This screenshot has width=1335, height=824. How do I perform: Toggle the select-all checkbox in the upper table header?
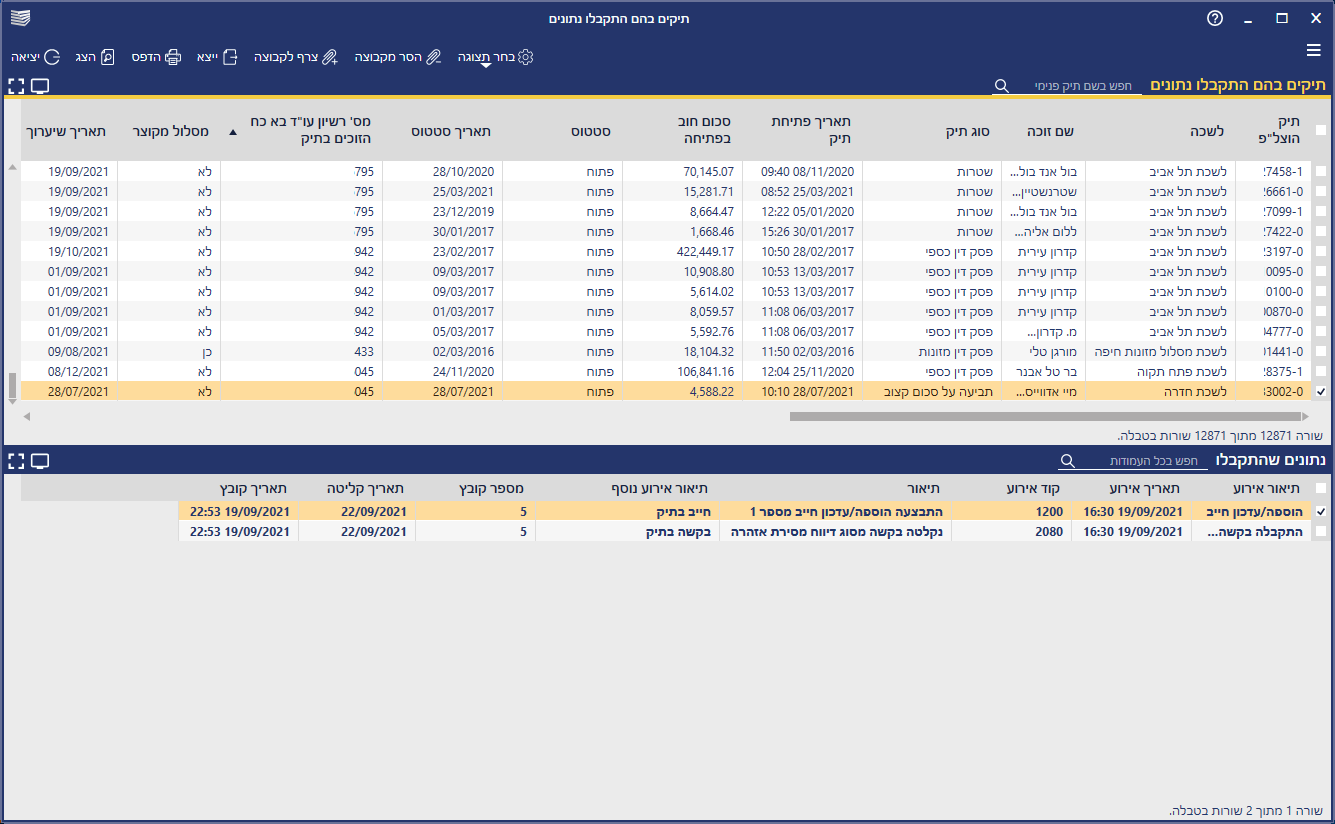pos(1321,130)
